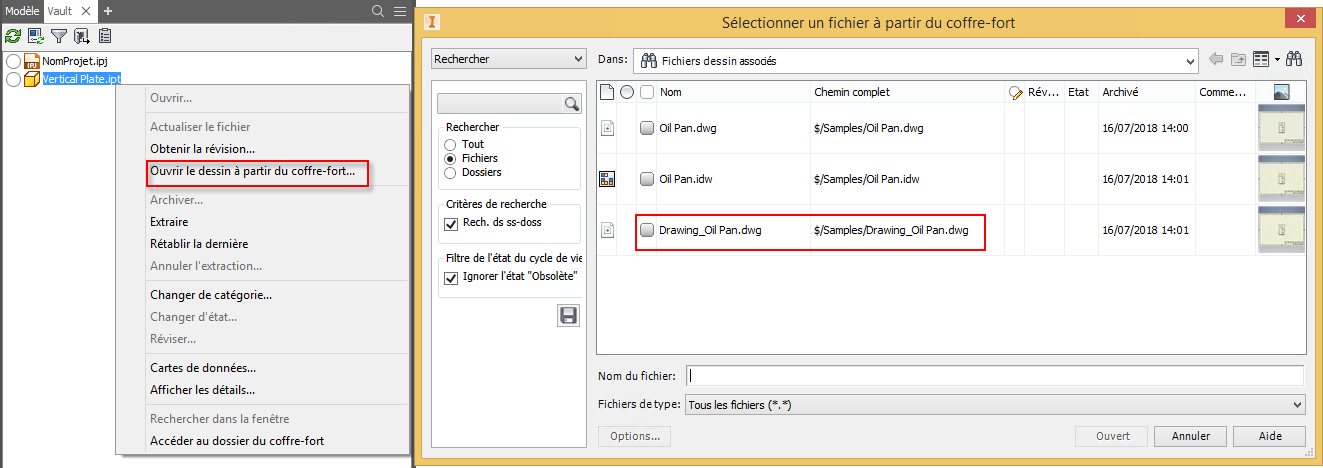The height and width of the screenshot is (468, 1323).
Task: Uncheck Ignorer l'état "Obsolète" checkbox
Action: 451,277
